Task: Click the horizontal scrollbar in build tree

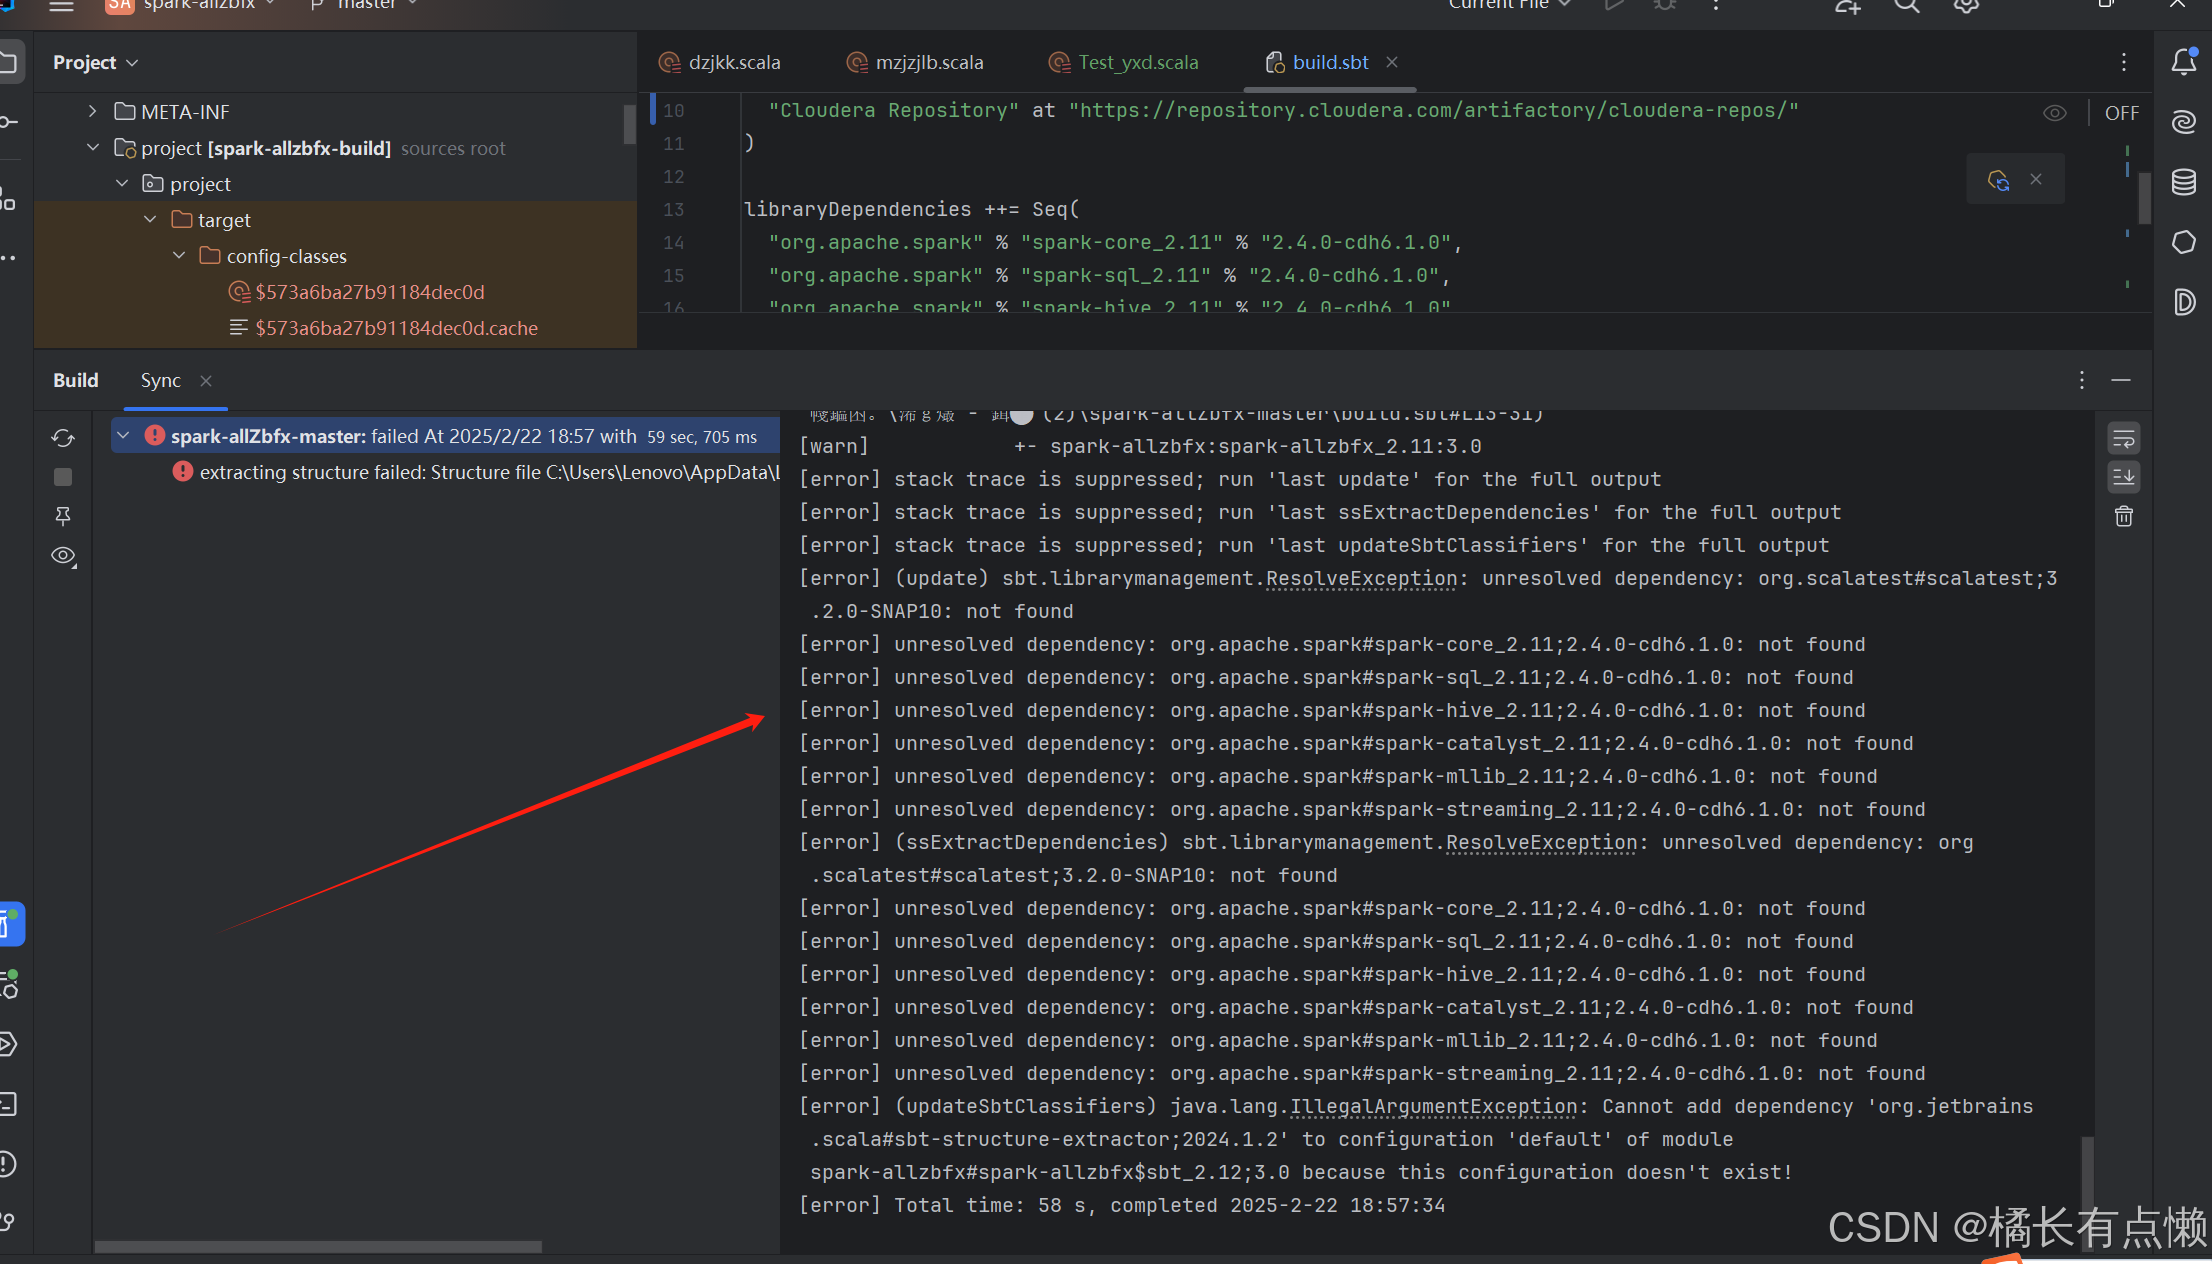Action: click(318, 1247)
